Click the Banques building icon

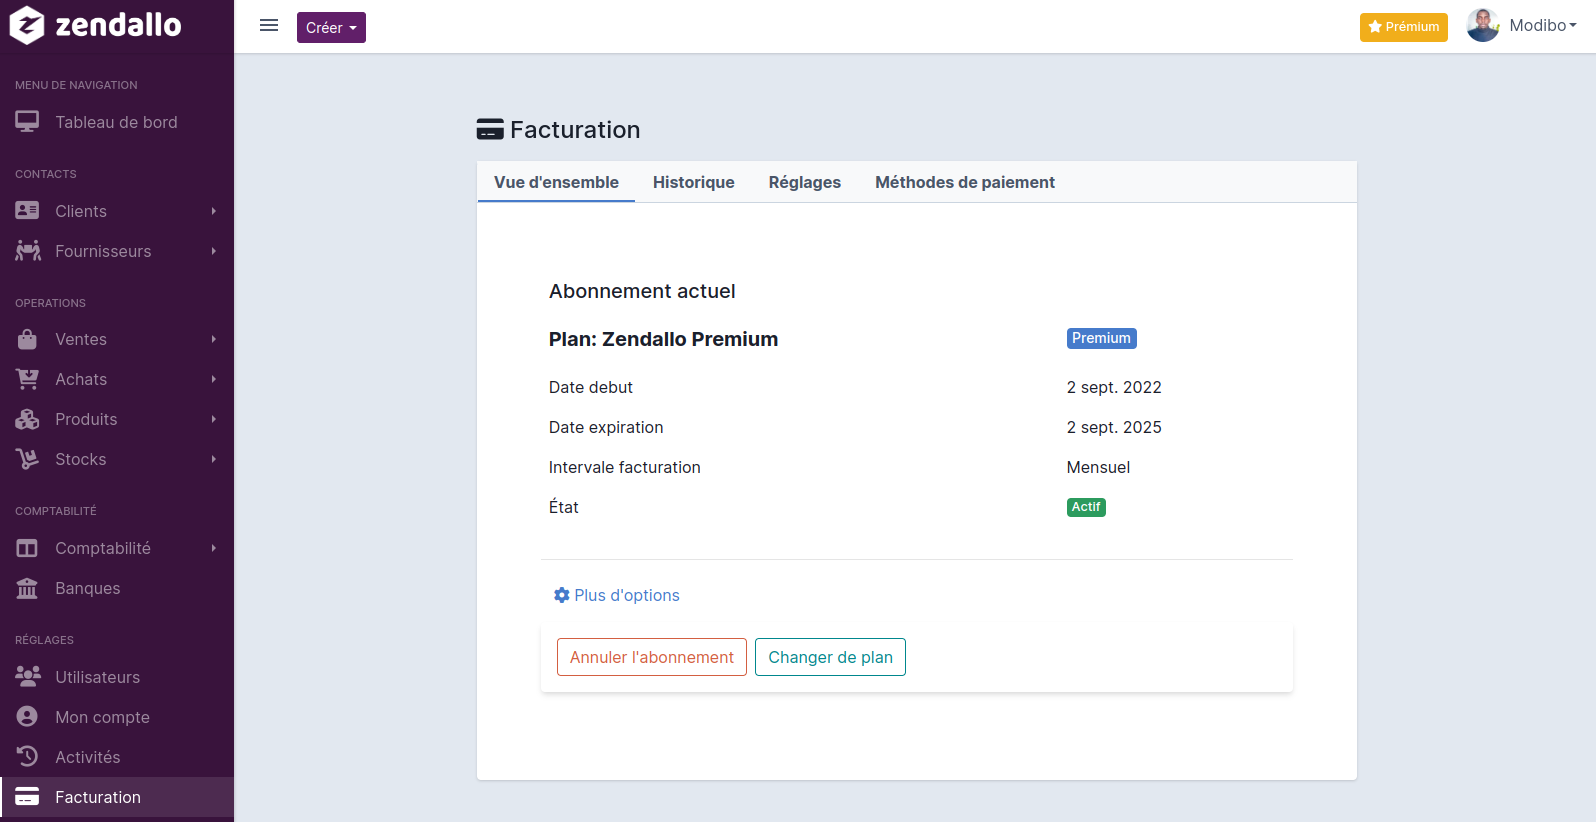(27, 588)
